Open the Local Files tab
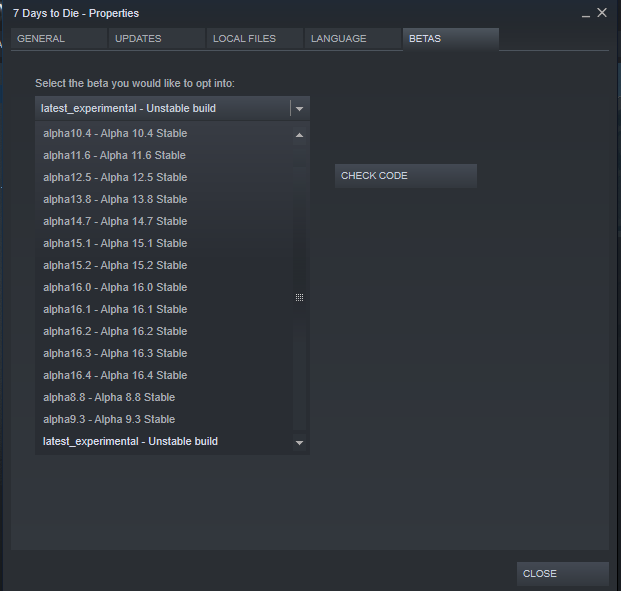Screen dimensions: 621x591 point(255,38)
